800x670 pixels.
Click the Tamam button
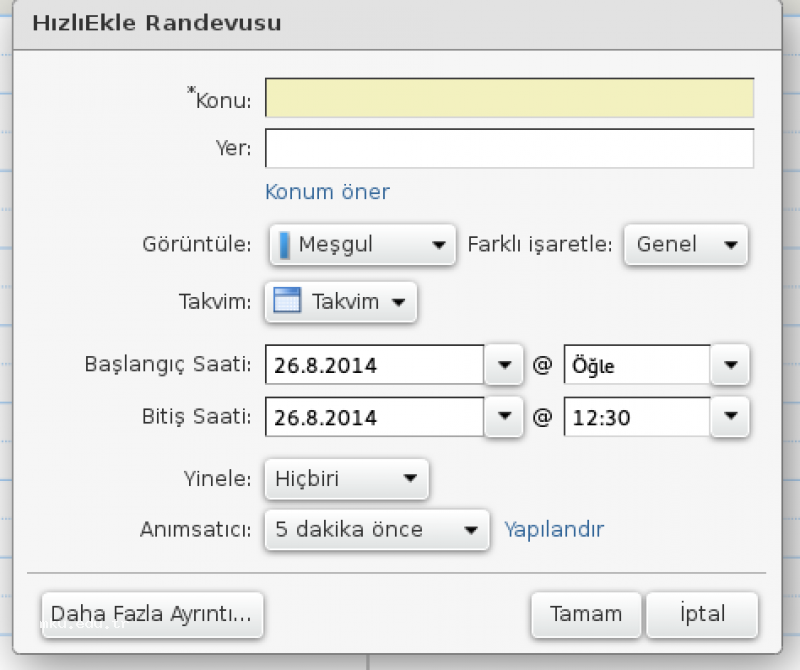[586, 614]
